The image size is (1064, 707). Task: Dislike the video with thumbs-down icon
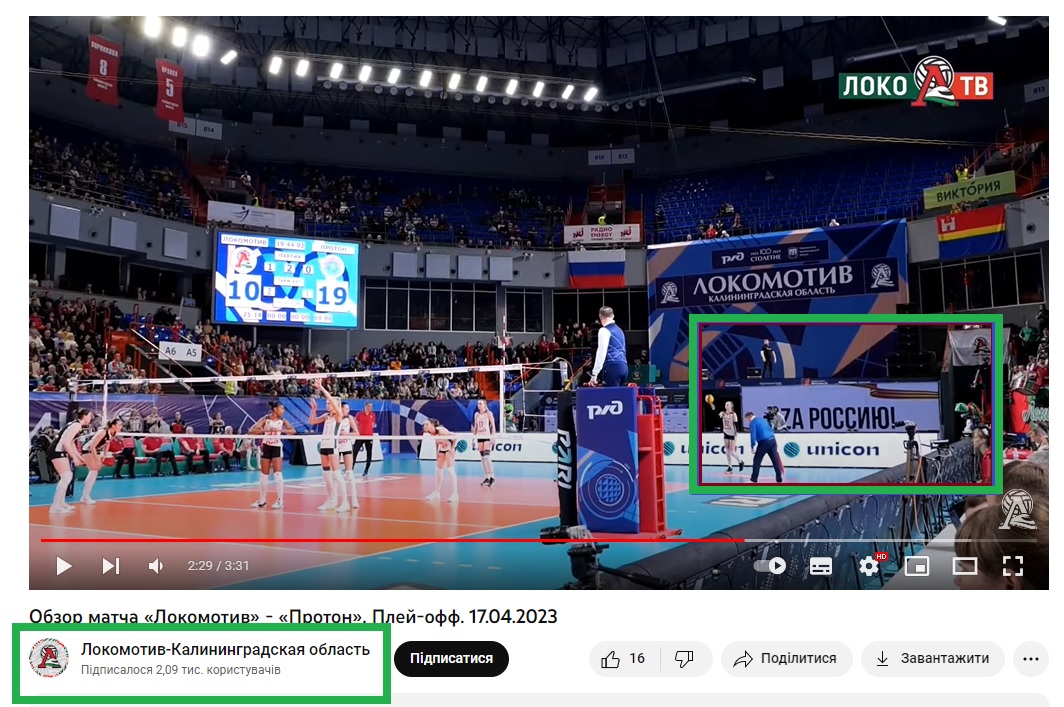click(684, 659)
